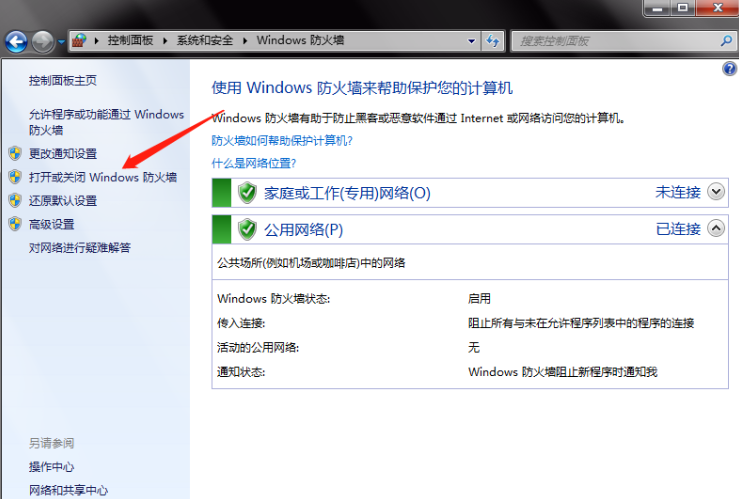Expand arrow before 控制面板 breadcrumb
Viewport: 739px width, 499px height.
96,41
